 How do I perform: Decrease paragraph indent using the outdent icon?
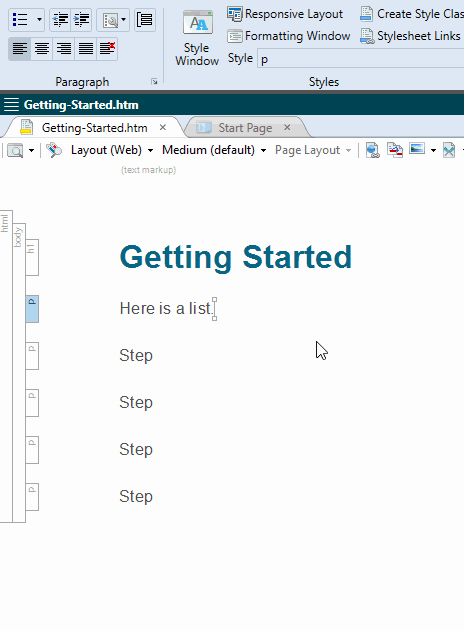click(61, 19)
